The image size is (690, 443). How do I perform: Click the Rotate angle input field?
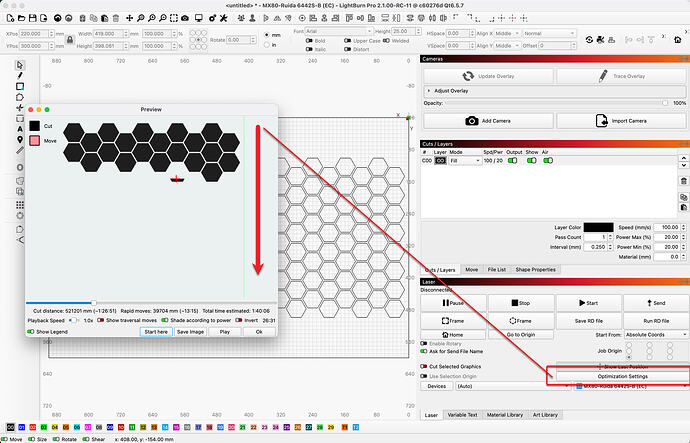[239, 40]
